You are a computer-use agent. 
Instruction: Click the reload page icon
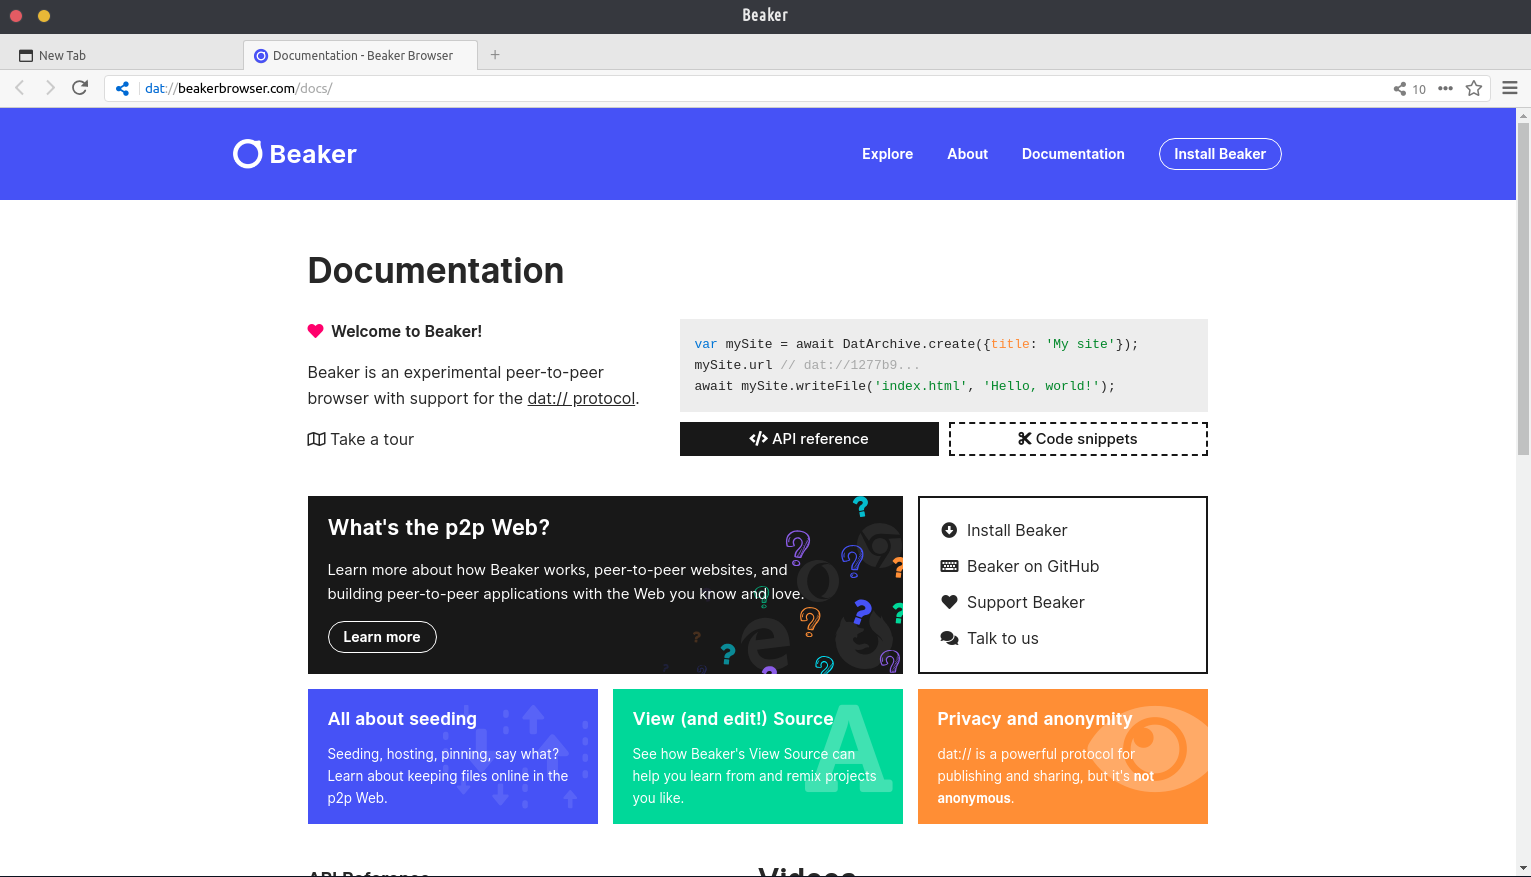click(80, 88)
